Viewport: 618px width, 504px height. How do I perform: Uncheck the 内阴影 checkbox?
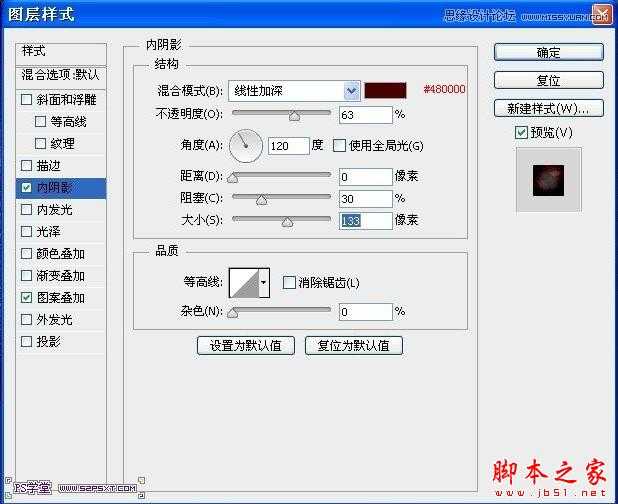point(26,188)
